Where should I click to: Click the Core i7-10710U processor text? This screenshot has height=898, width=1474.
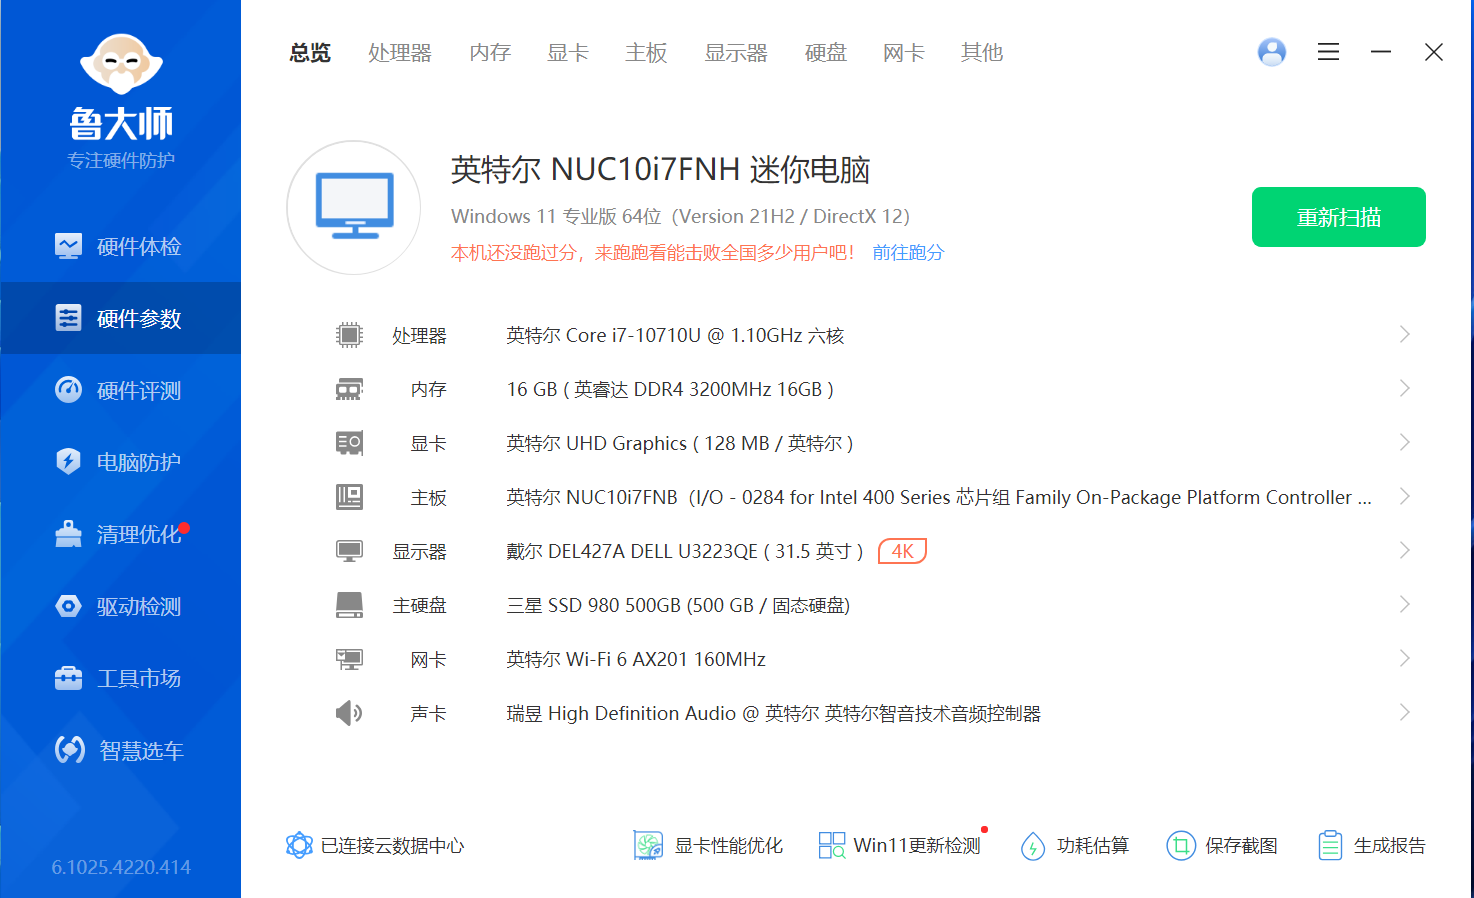click(675, 336)
